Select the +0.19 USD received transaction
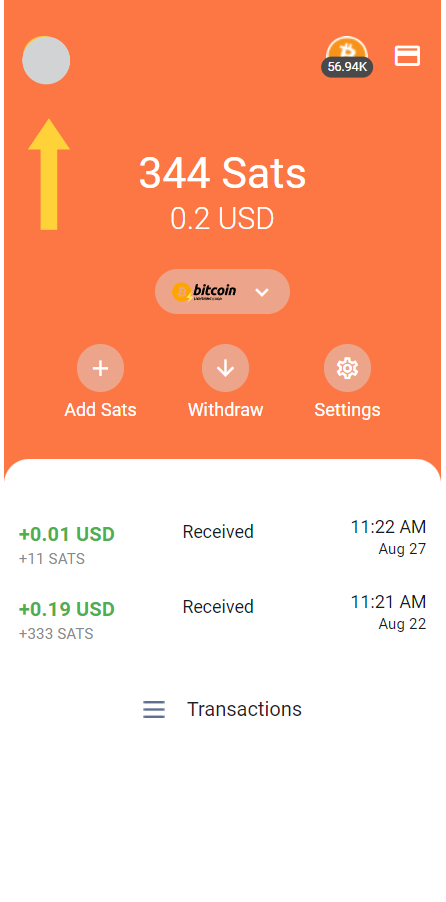446x902 pixels. (223, 617)
